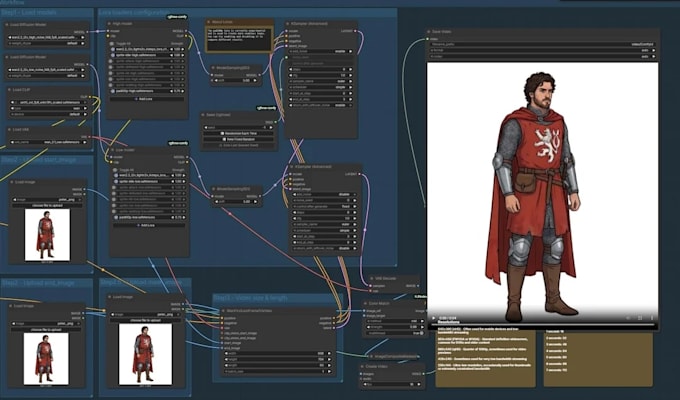Click the start image thumbnail in Load Image
The image size is (680, 400).
(47, 235)
